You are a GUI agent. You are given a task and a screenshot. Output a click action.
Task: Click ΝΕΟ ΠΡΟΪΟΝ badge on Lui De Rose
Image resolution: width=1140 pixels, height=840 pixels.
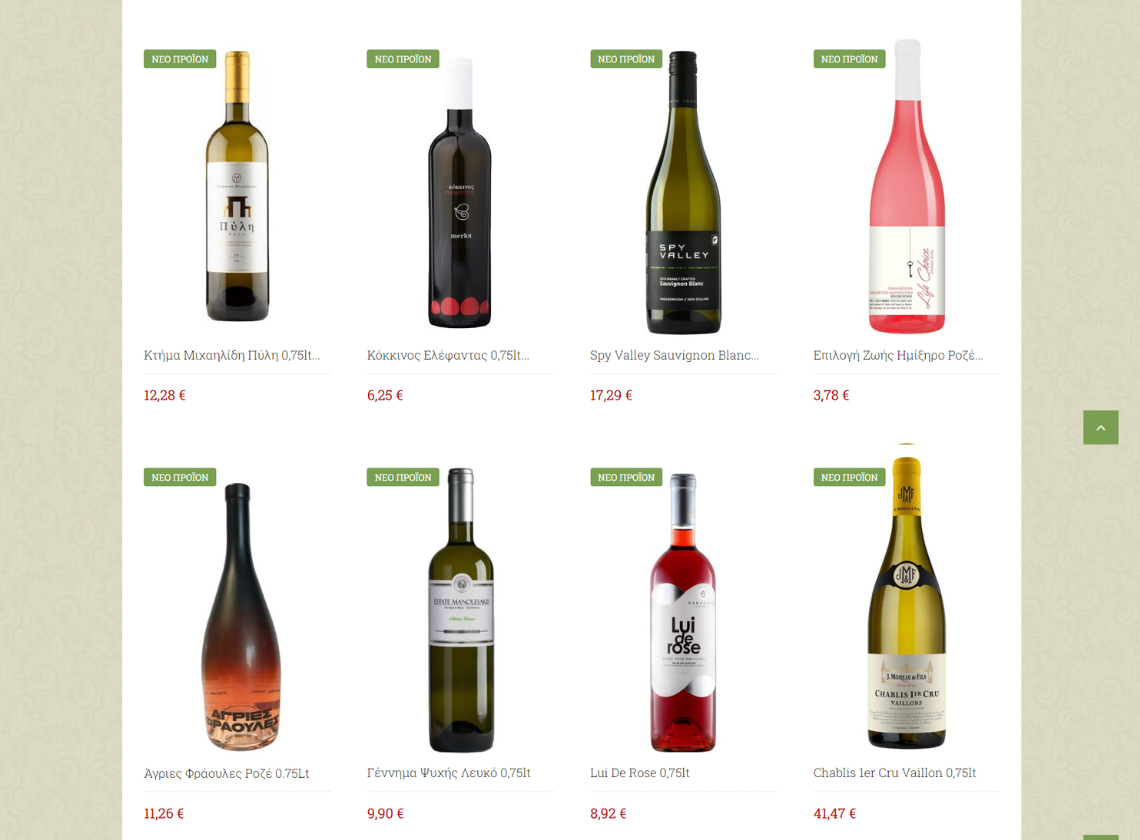(x=626, y=477)
